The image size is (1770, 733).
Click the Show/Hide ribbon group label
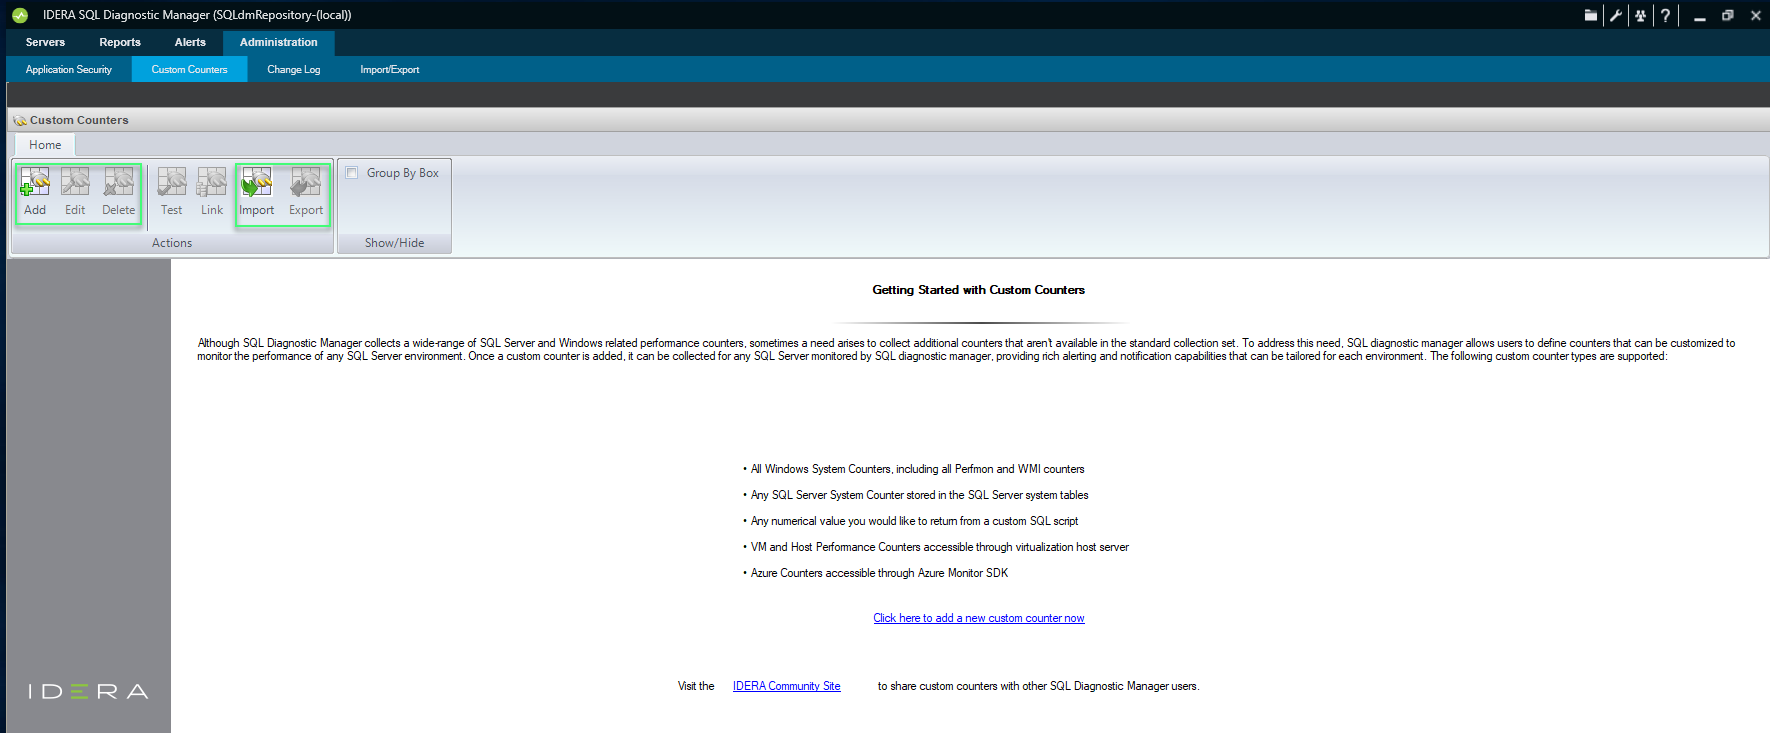point(394,243)
